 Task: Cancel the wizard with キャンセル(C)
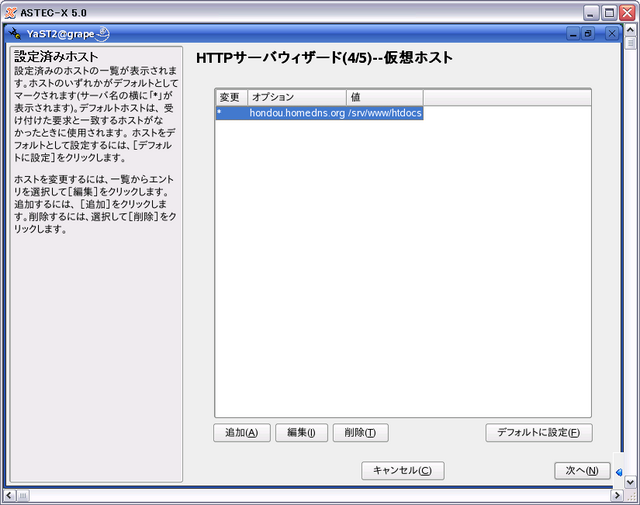click(402, 471)
